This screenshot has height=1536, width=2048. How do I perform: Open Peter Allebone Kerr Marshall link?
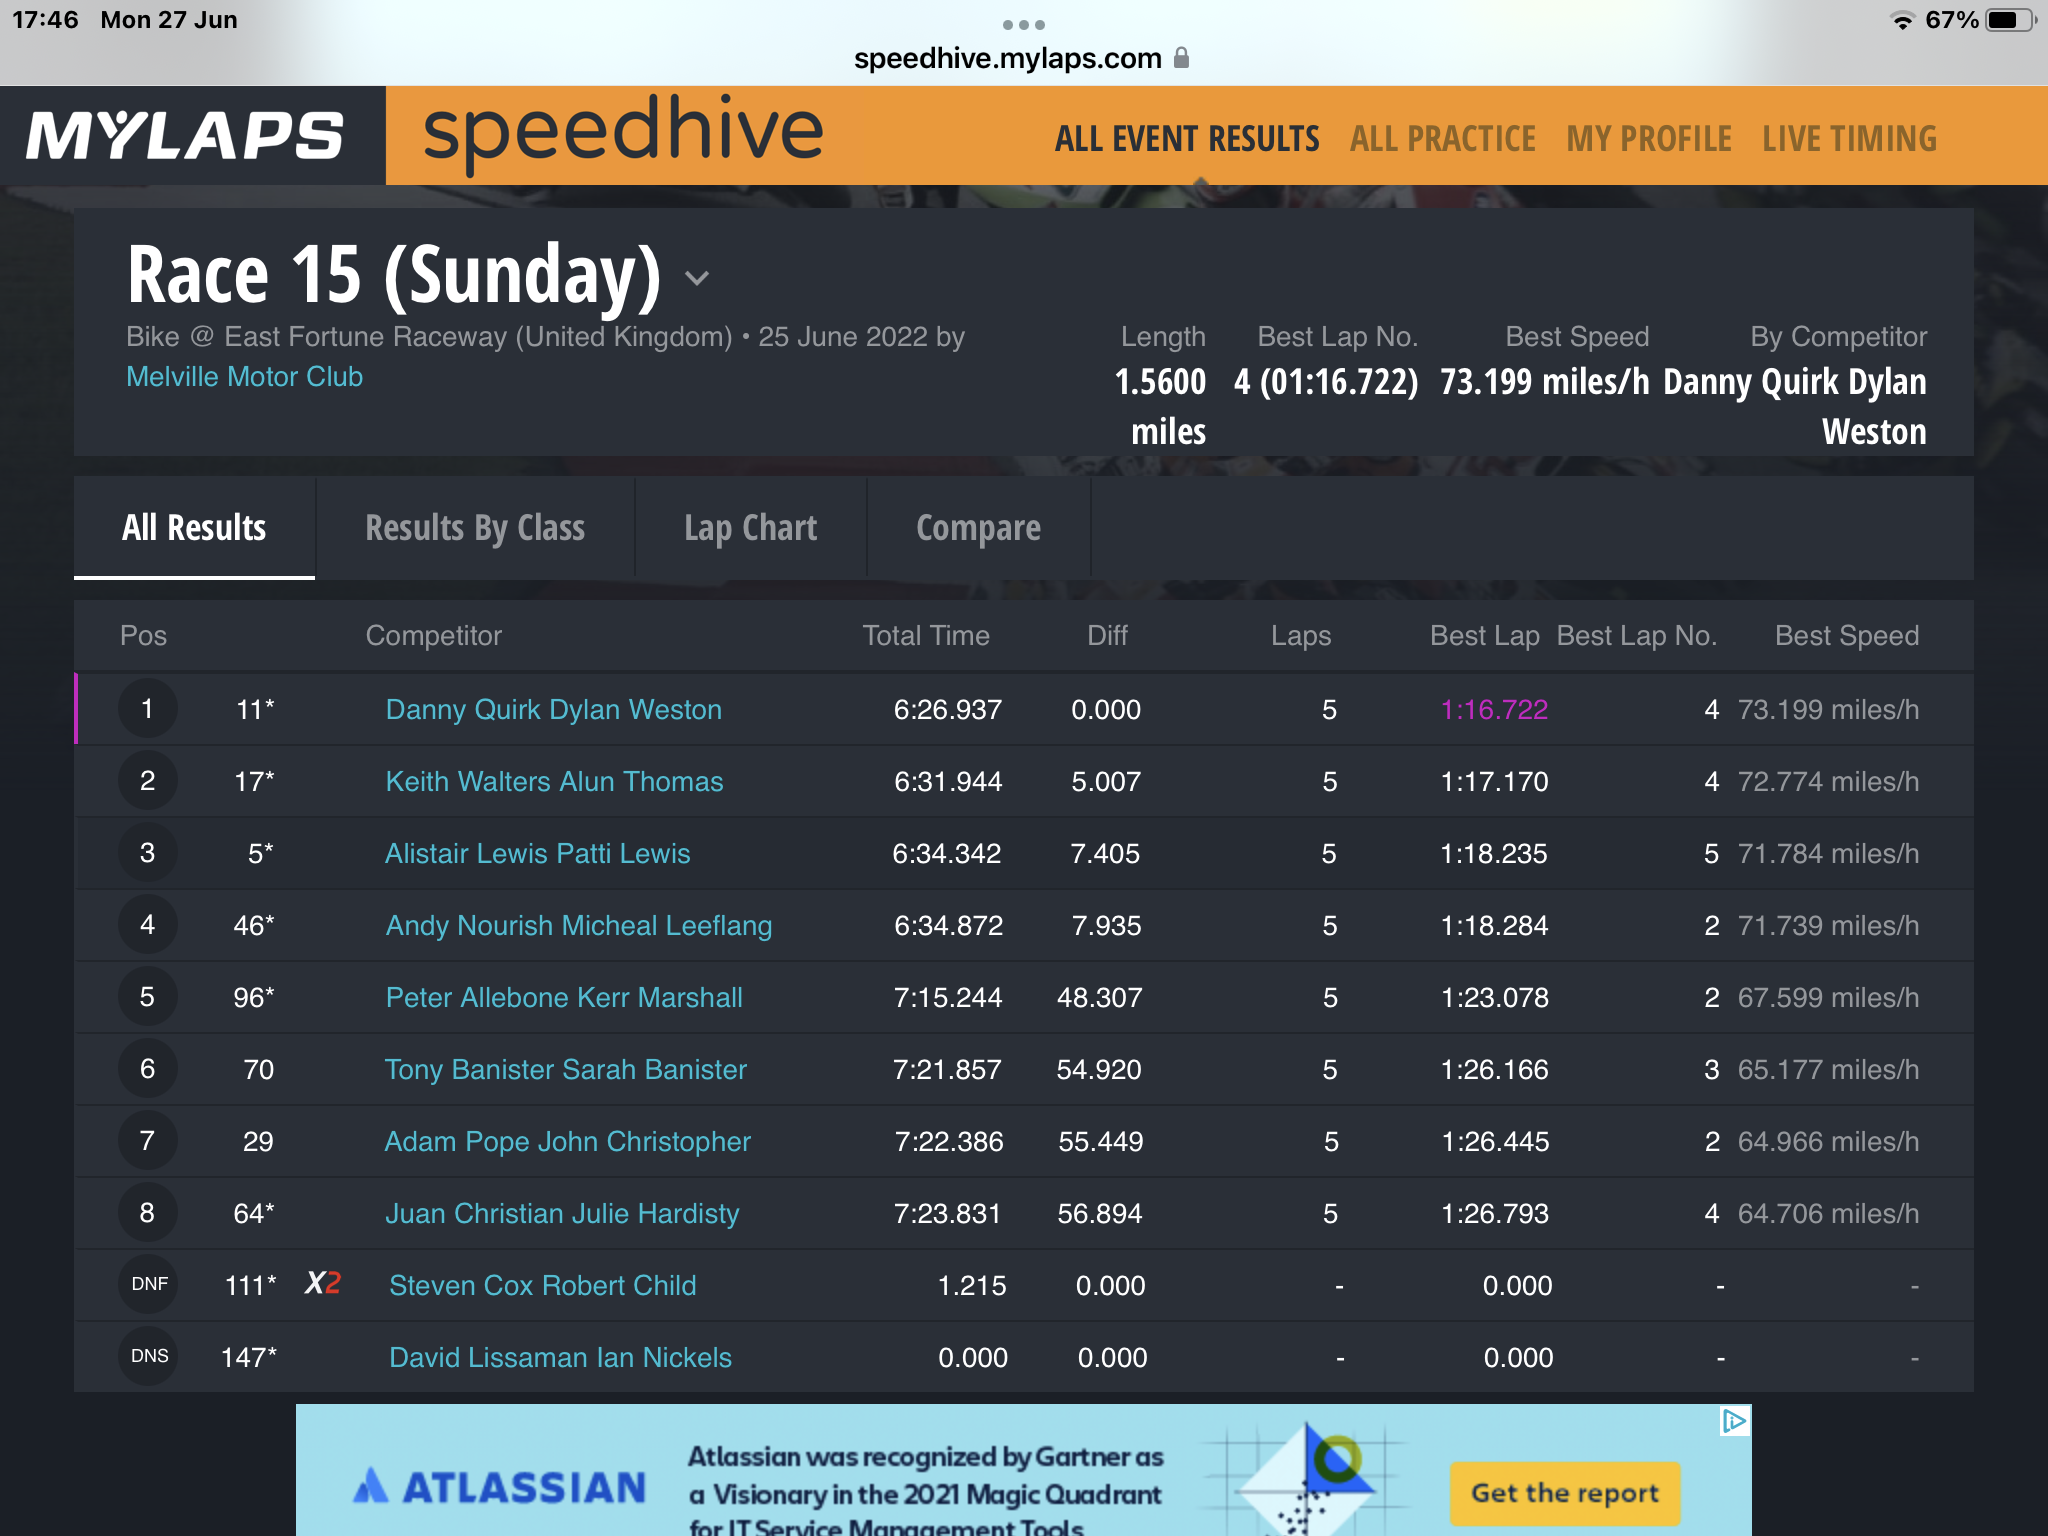tap(564, 998)
